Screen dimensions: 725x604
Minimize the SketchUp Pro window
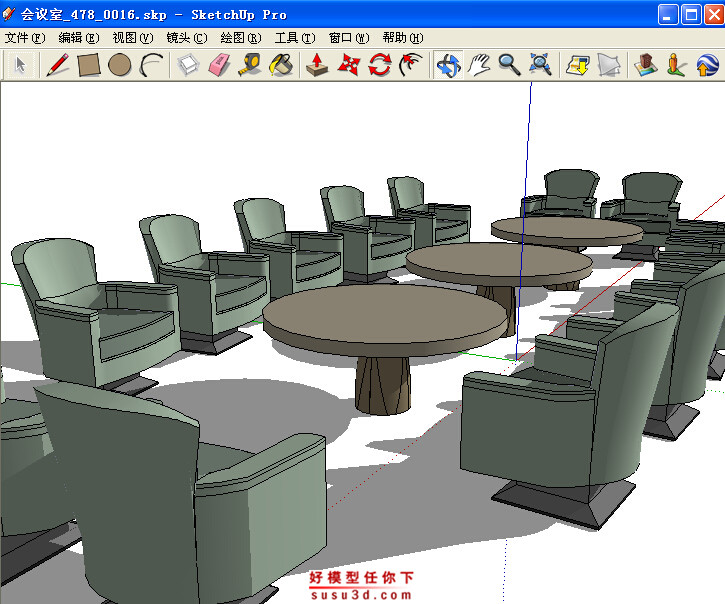click(668, 14)
